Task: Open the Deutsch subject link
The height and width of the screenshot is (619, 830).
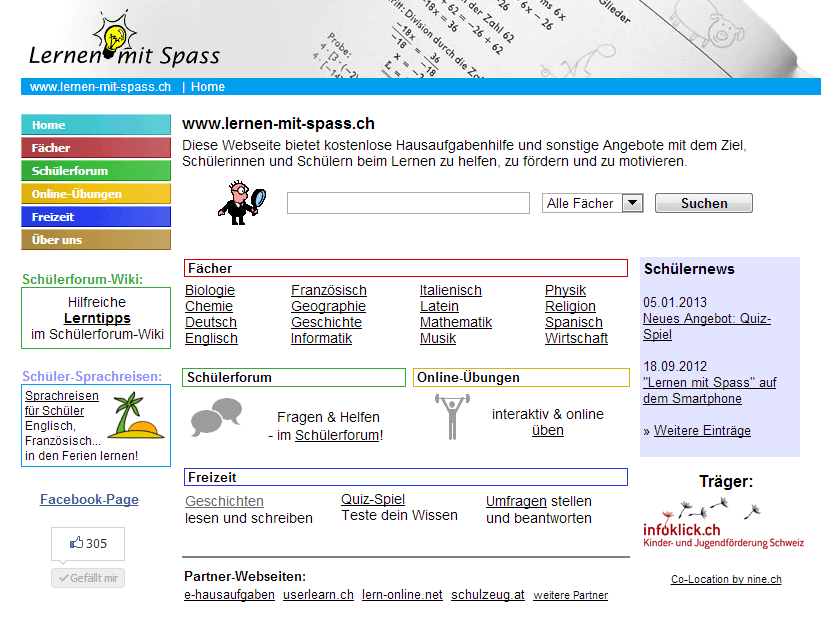Action: click(211, 322)
